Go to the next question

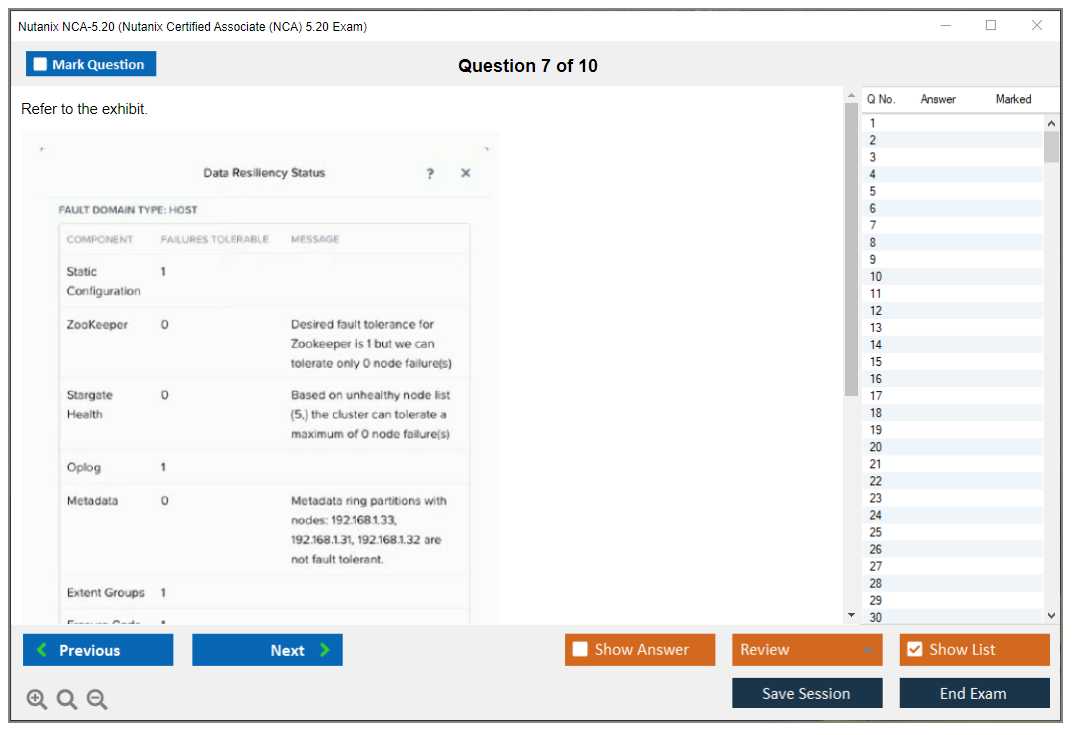pyautogui.click(x=267, y=650)
